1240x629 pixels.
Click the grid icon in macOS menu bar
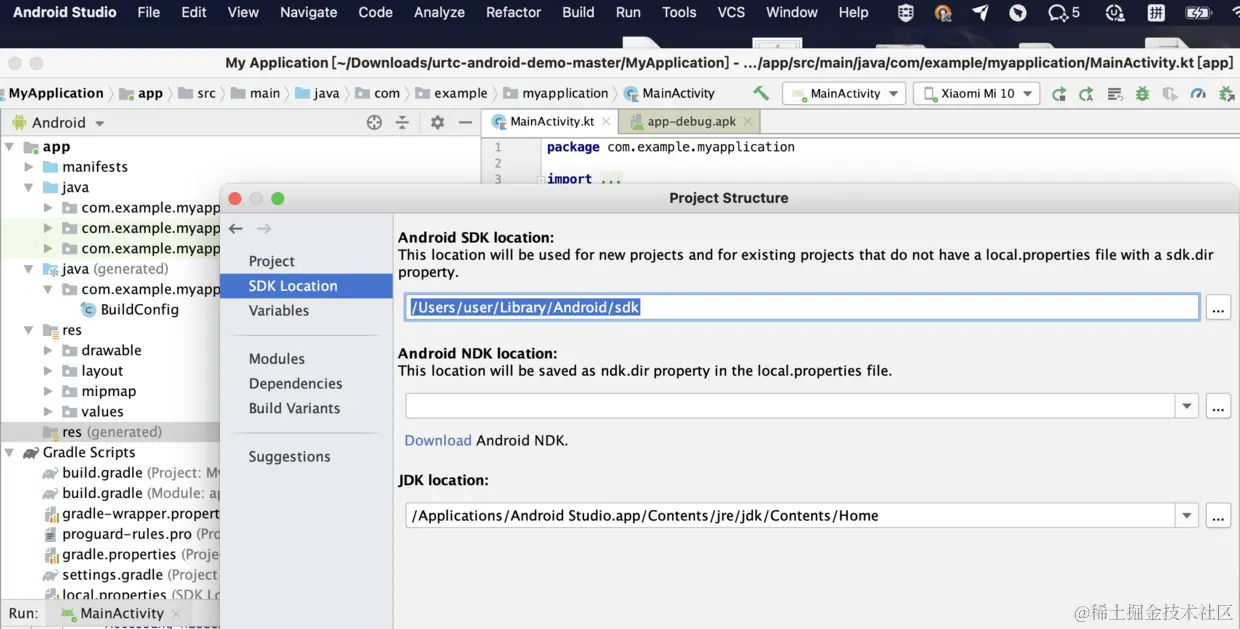(1156, 13)
